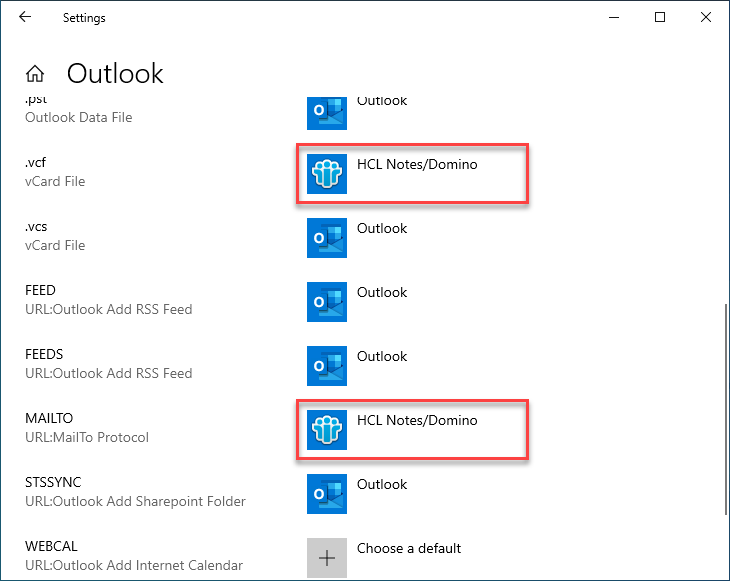Change default app label for .vcf
Image resolution: width=730 pixels, height=581 pixels.
(x=417, y=165)
